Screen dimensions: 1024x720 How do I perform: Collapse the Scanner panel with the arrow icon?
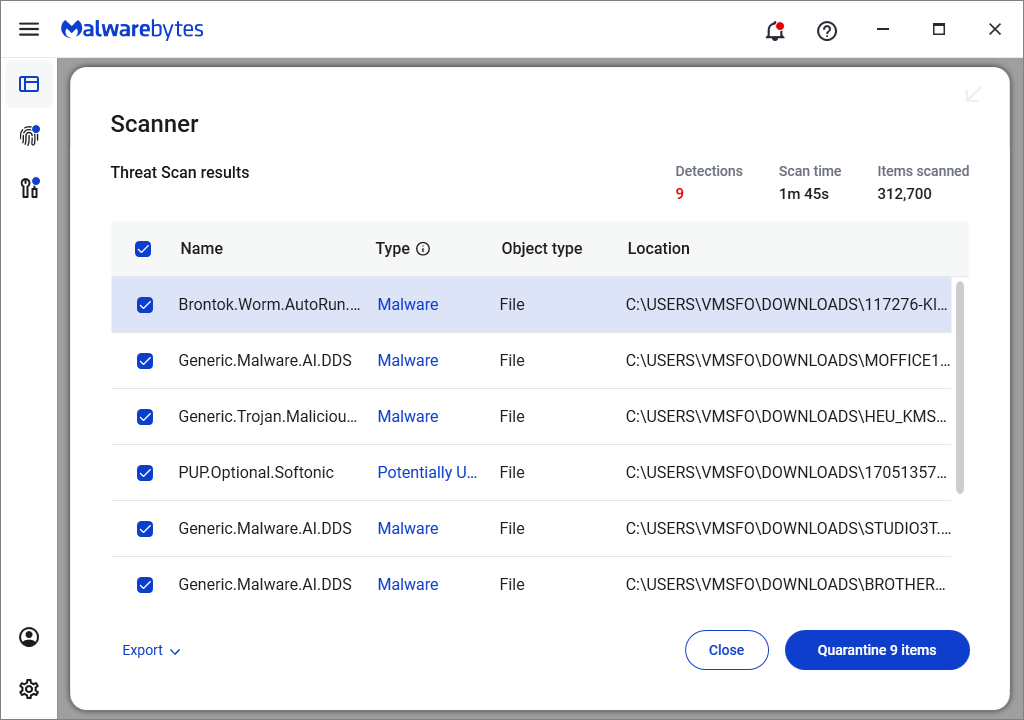pyautogui.click(x=973, y=95)
